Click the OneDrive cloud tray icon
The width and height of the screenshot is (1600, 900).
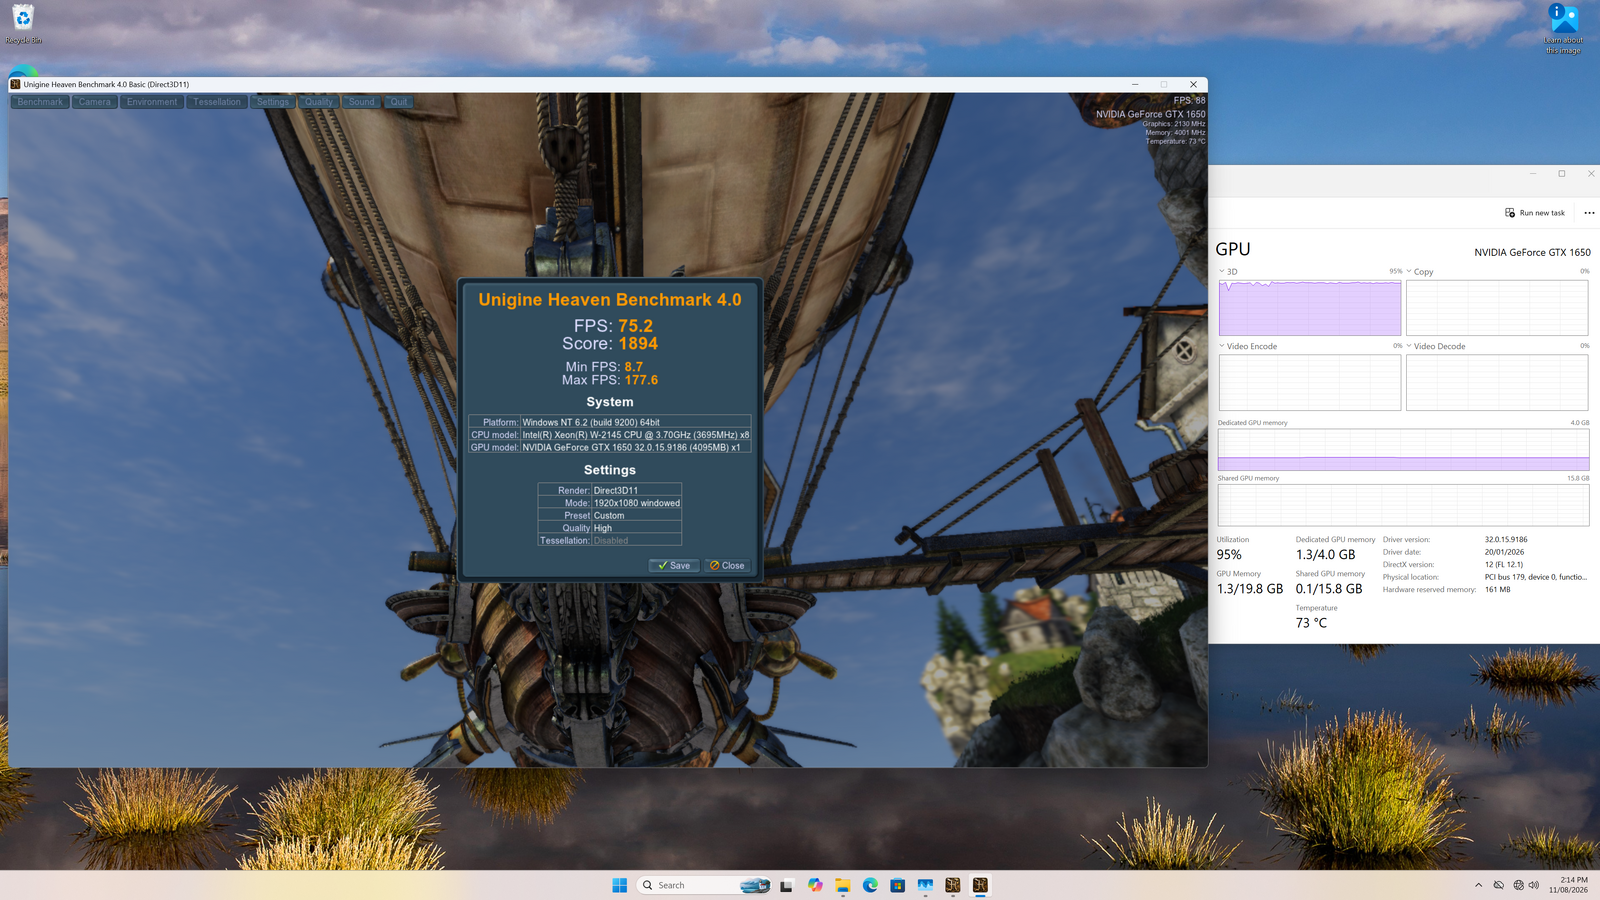tap(1498, 885)
